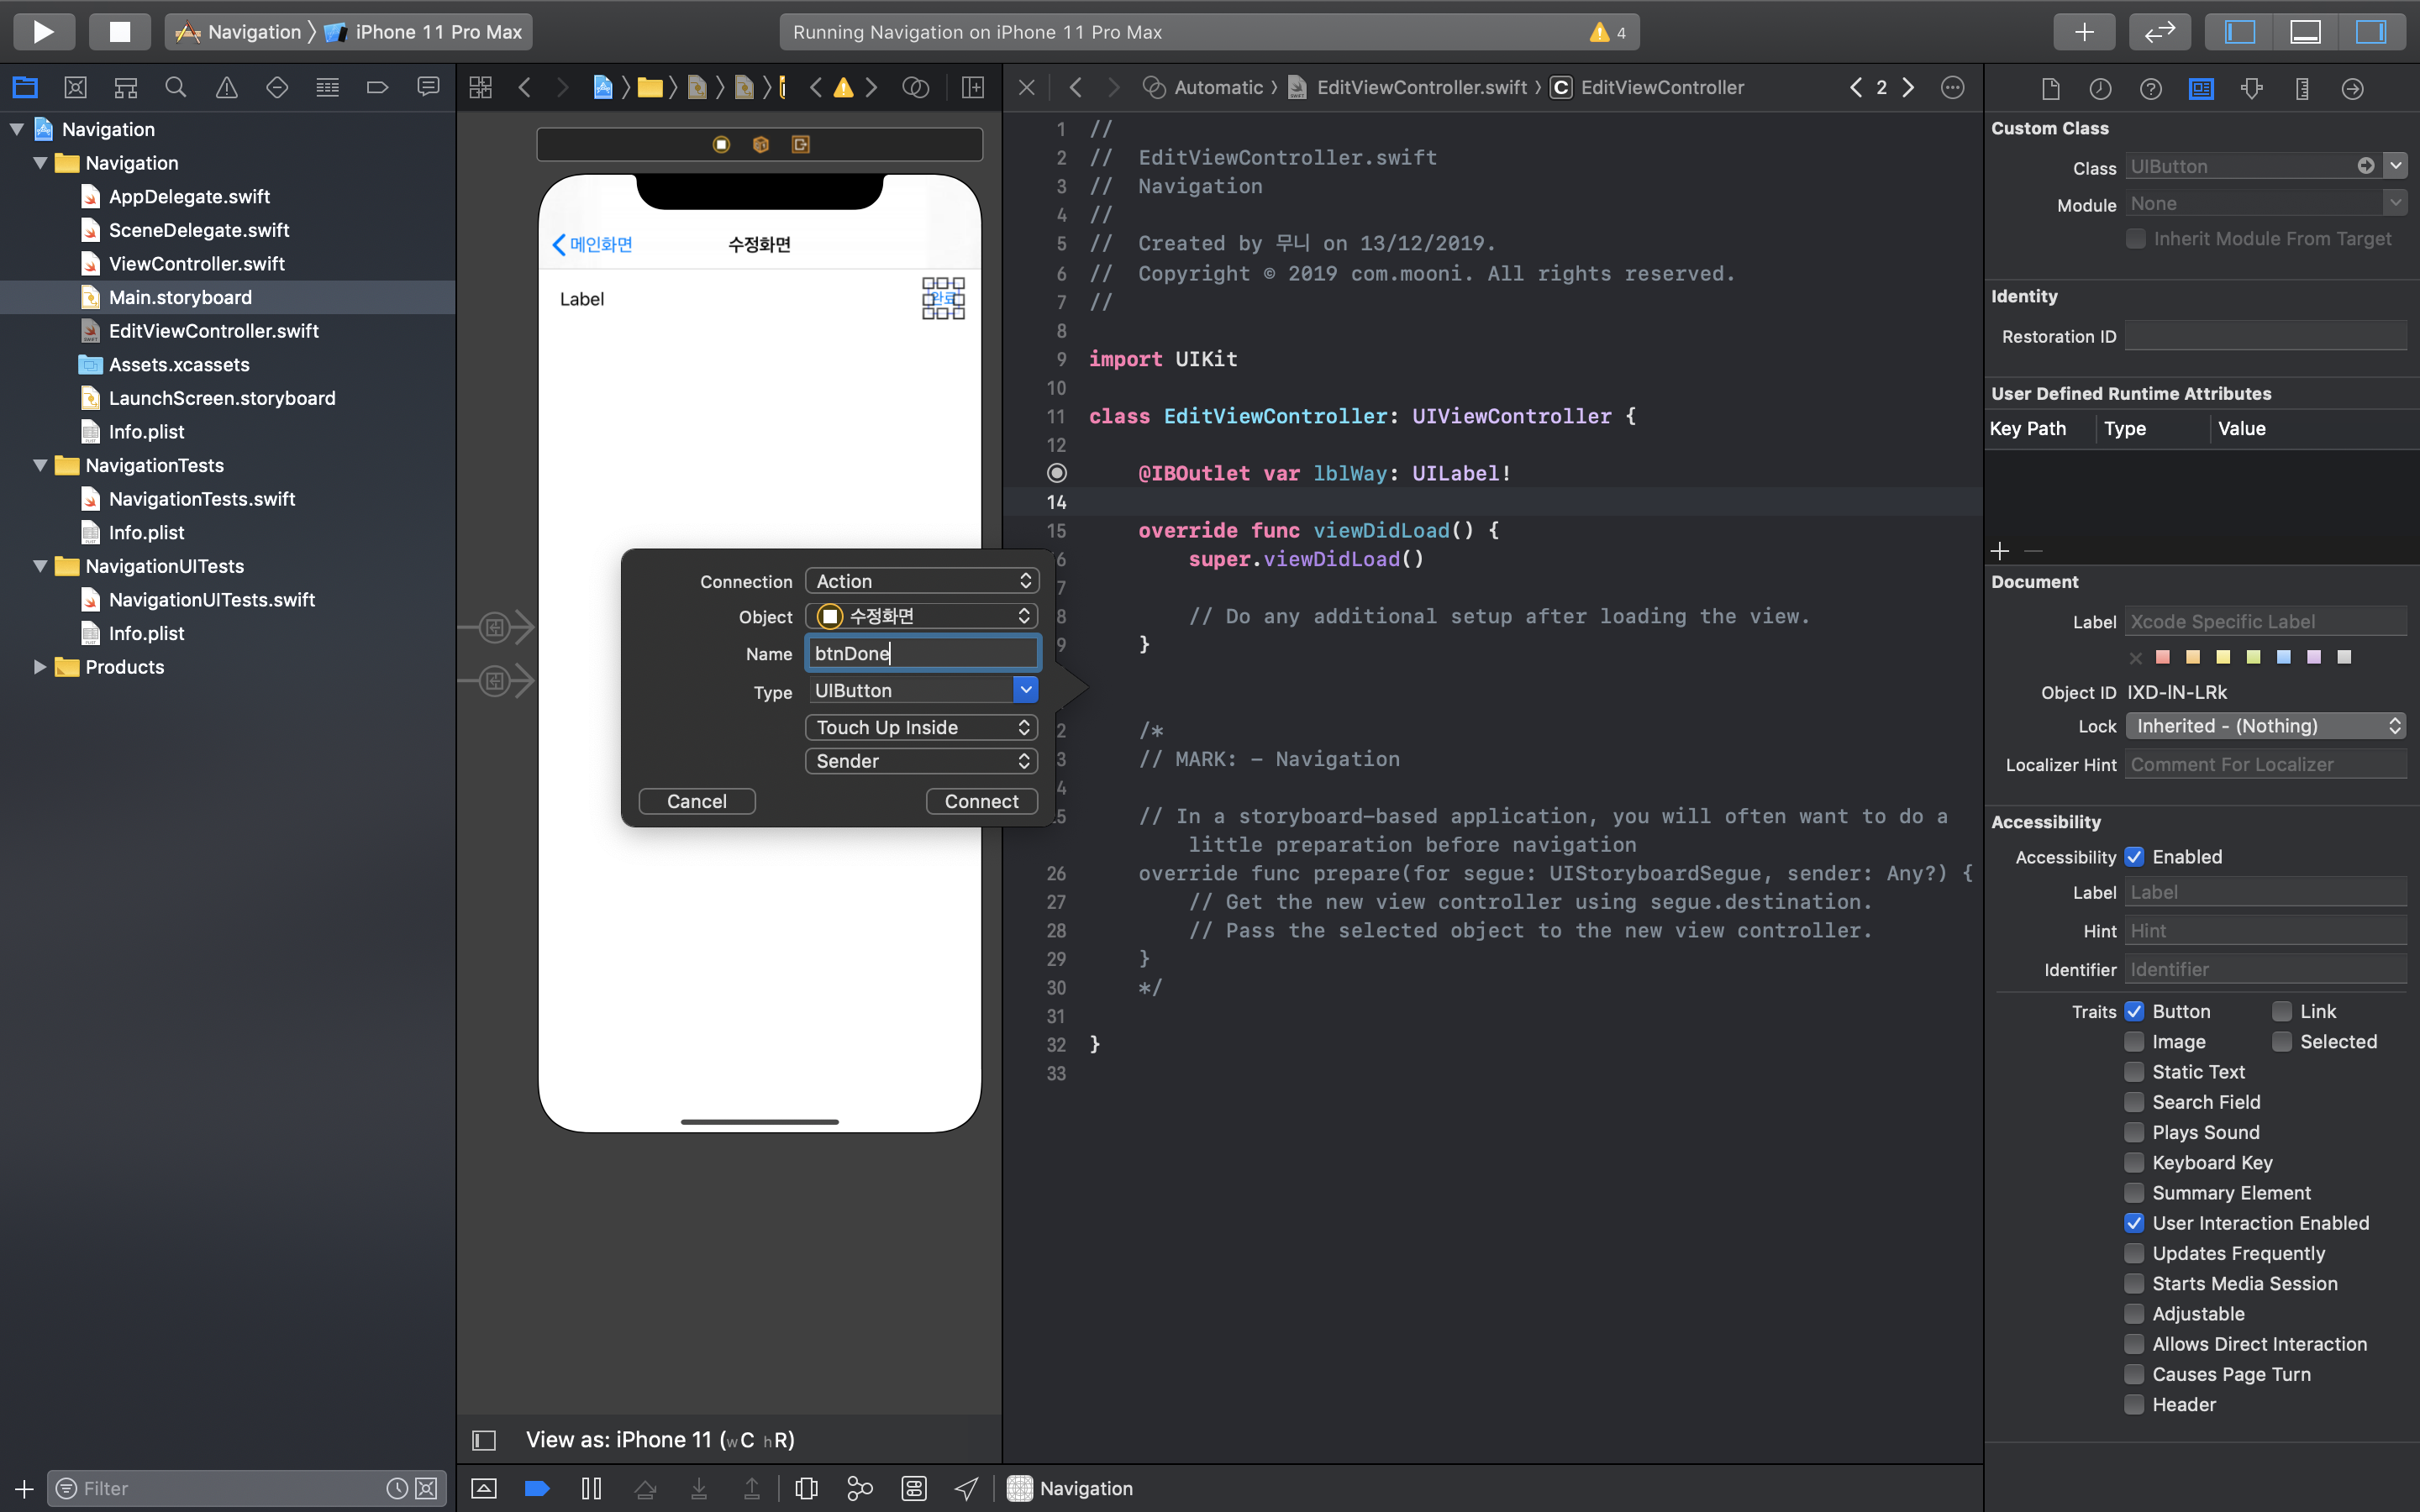The width and height of the screenshot is (2420, 1512).
Task: Open the Library plus button
Action: pyautogui.click(x=2083, y=31)
